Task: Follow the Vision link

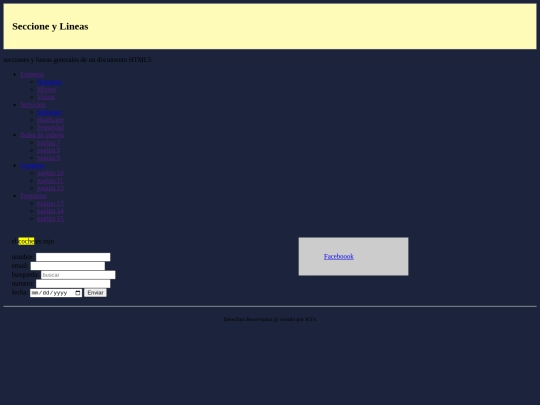Action: 46,97
